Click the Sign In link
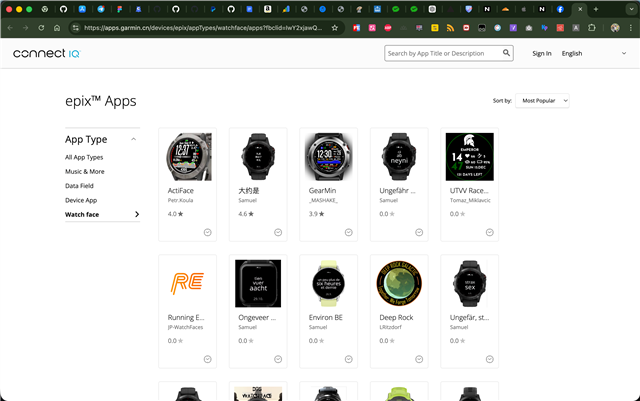The width and height of the screenshot is (640, 401). [541, 53]
